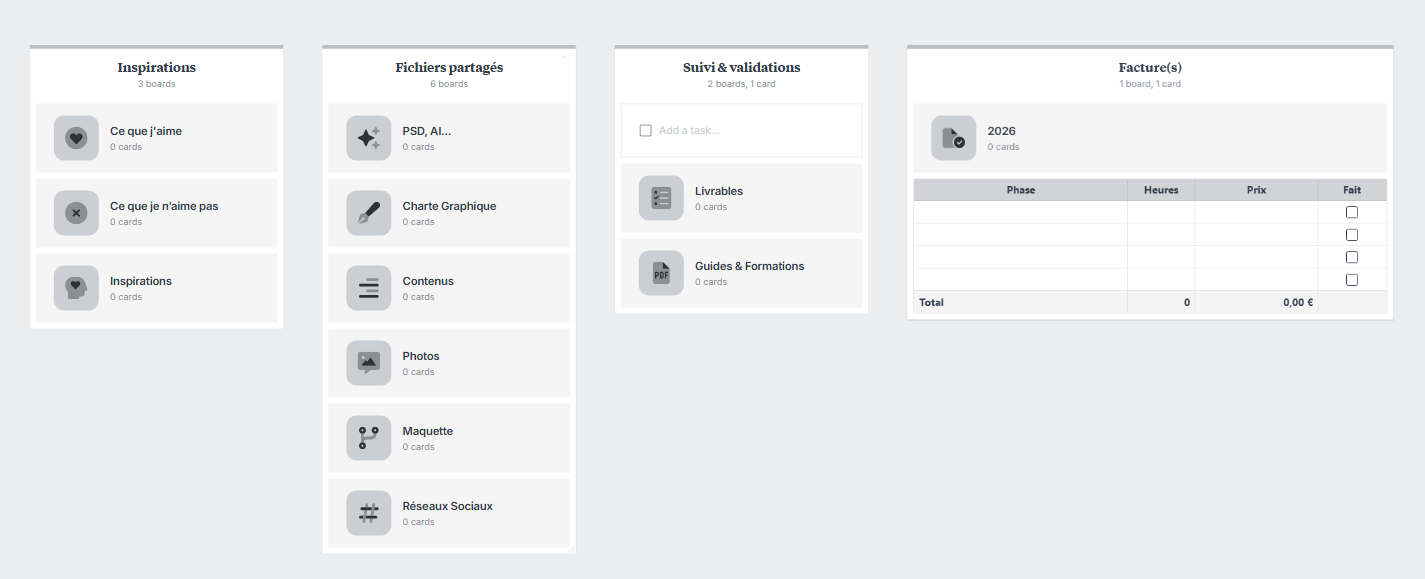Select the Fichiers partagés column title
1425x579 pixels.
449,68
